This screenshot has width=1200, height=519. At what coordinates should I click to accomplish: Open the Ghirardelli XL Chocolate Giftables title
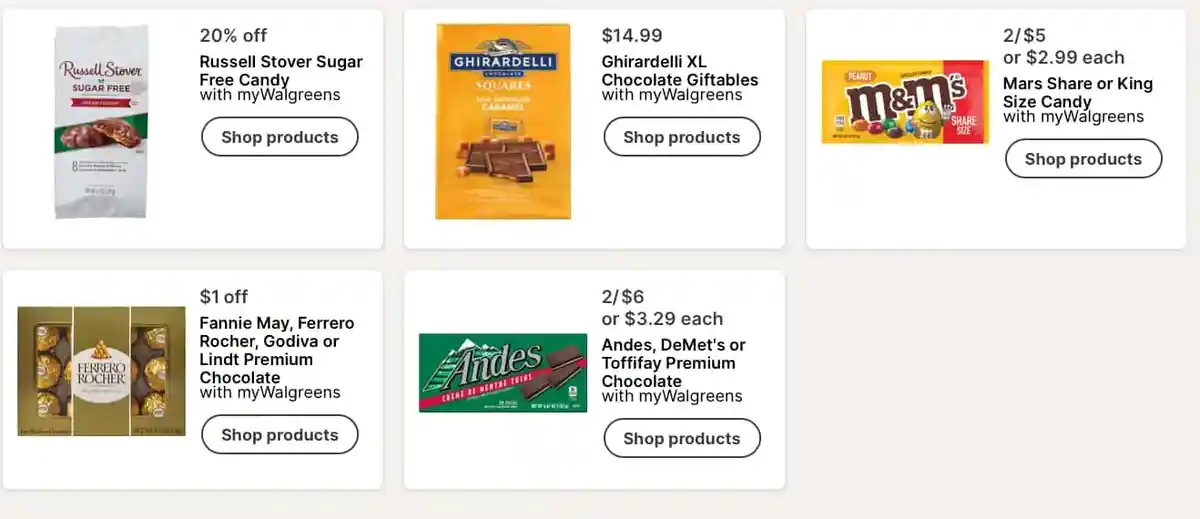tap(680, 71)
